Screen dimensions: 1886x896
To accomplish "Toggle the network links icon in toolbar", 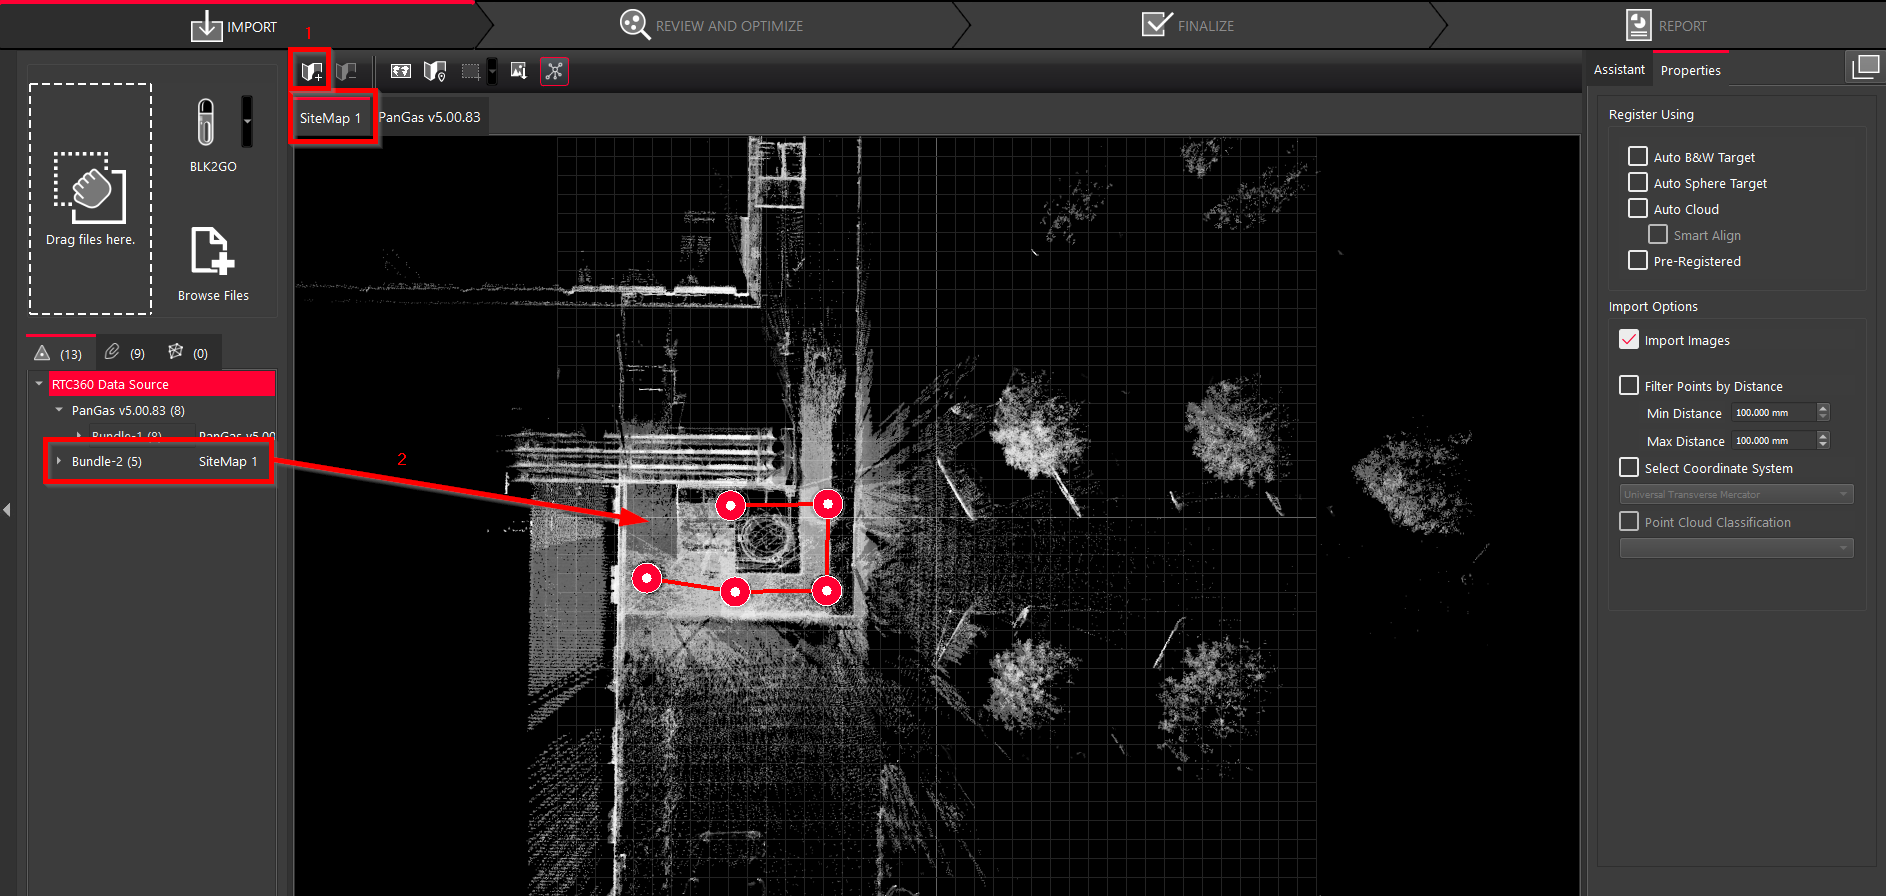I will point(554,71).
